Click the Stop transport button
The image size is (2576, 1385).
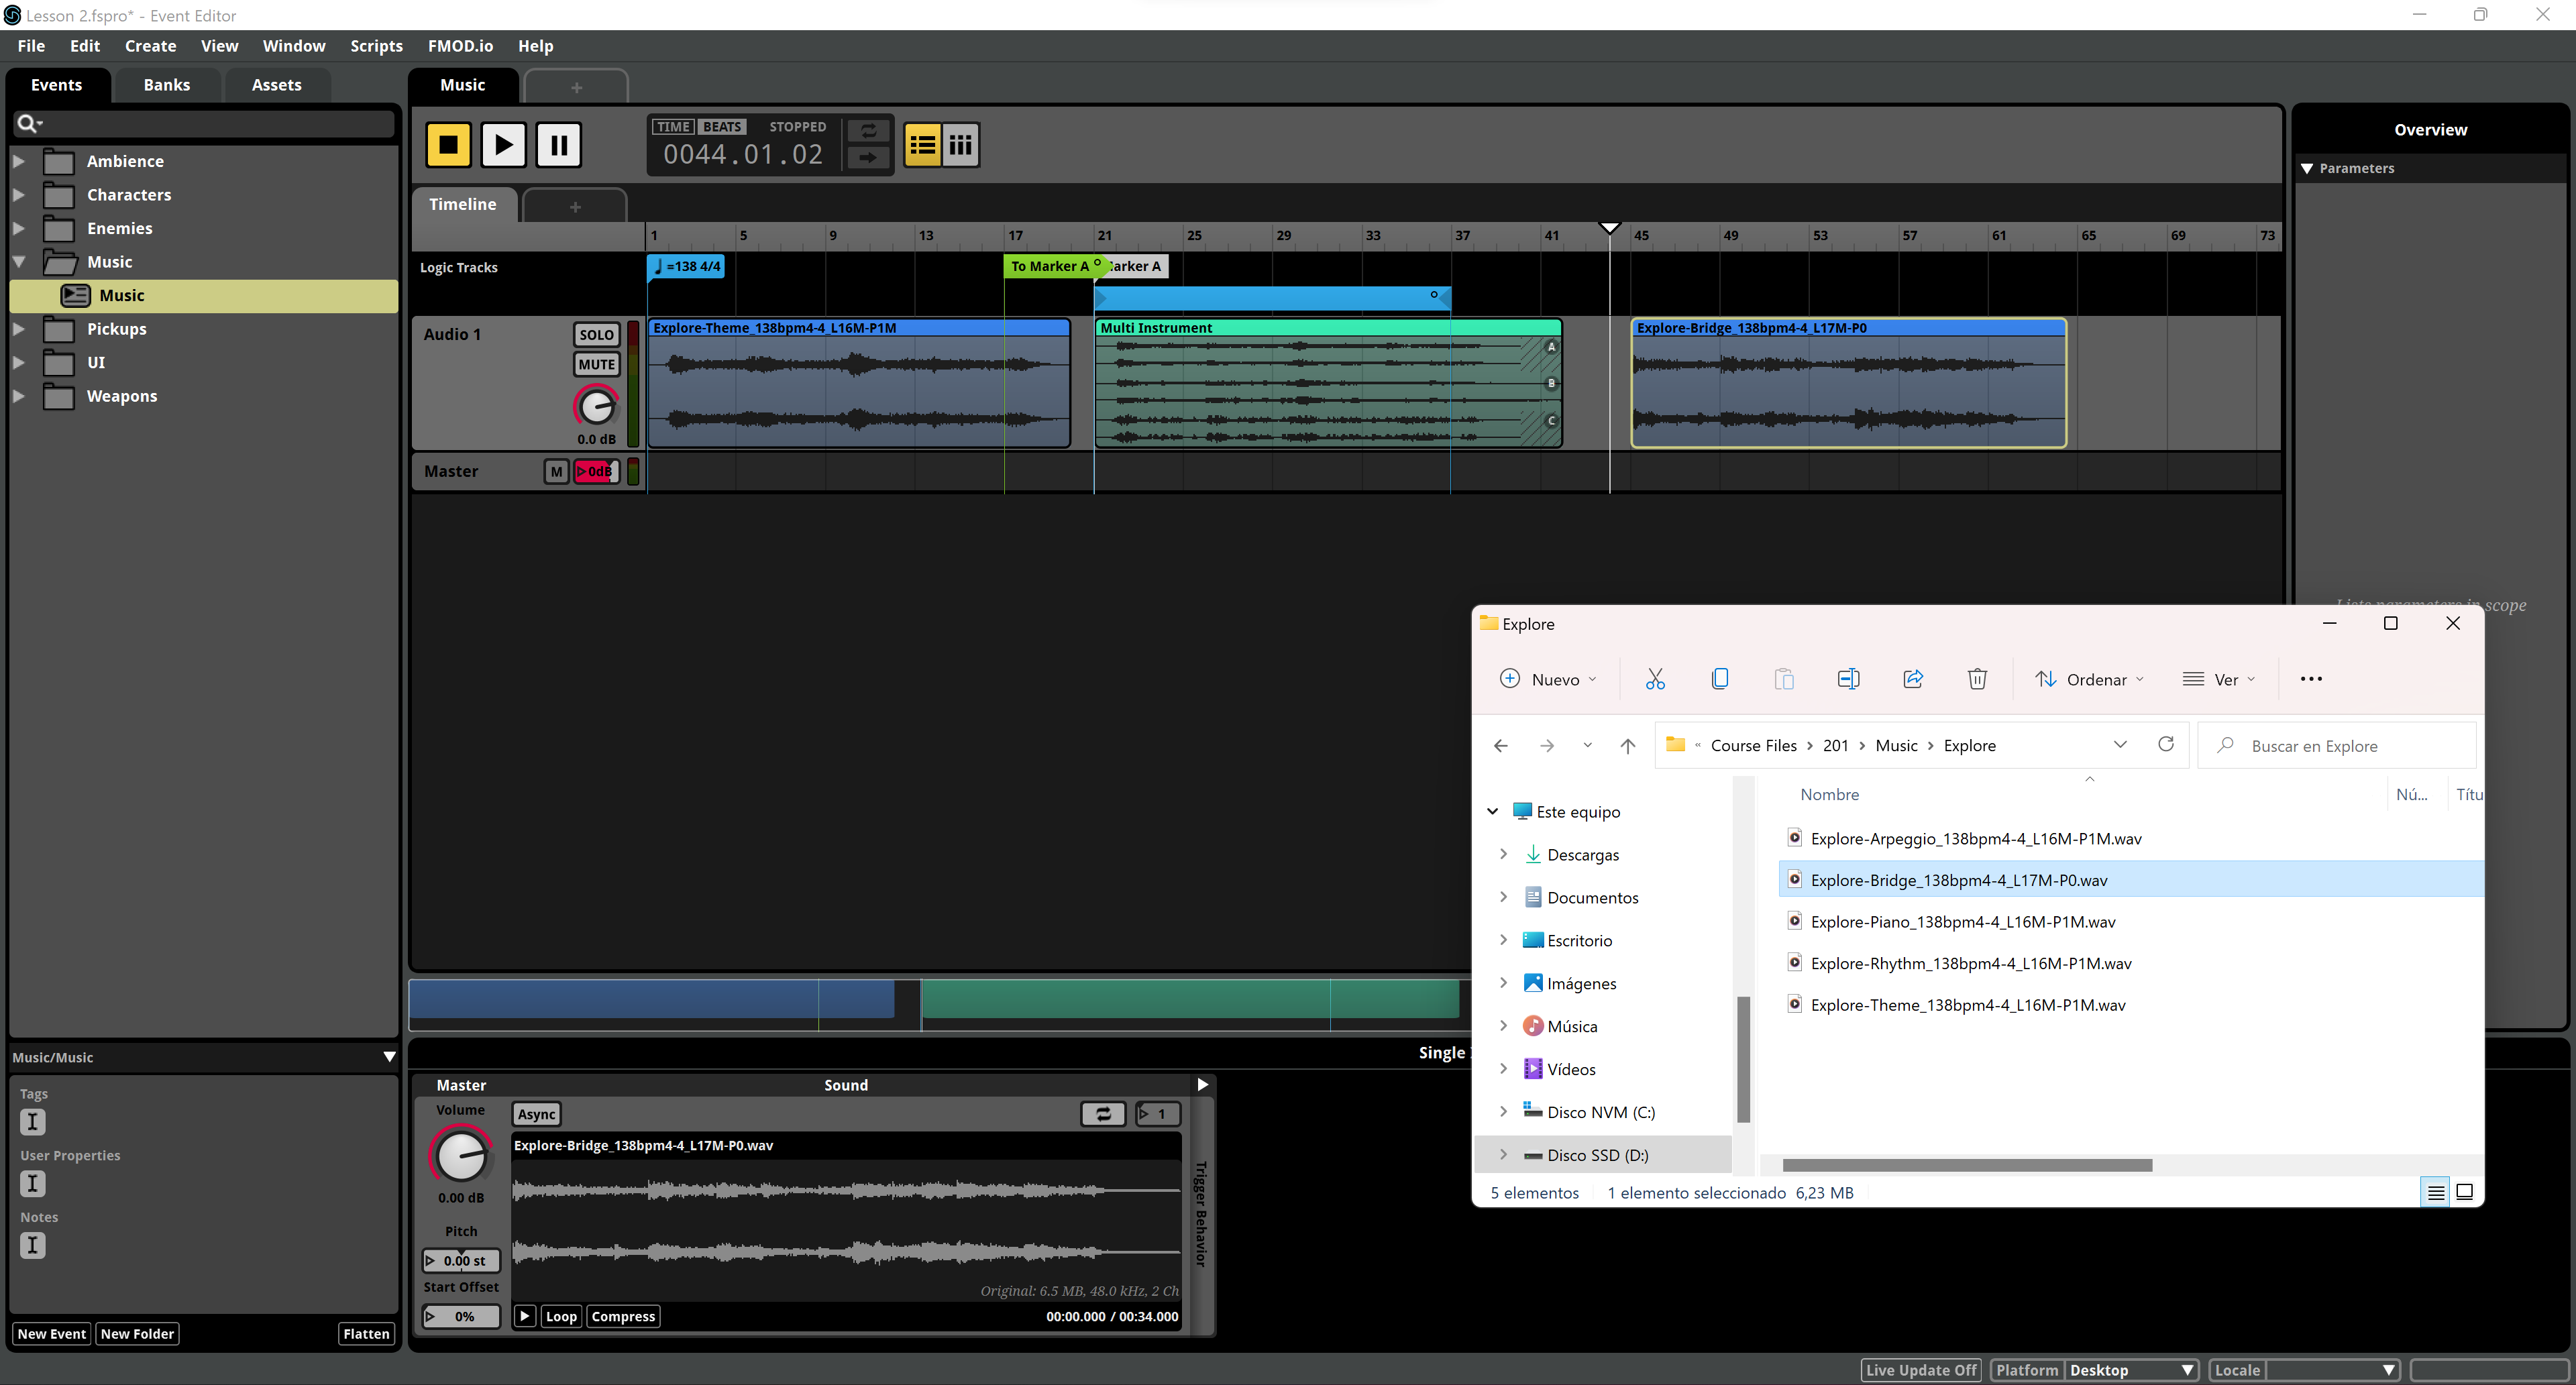448,145
